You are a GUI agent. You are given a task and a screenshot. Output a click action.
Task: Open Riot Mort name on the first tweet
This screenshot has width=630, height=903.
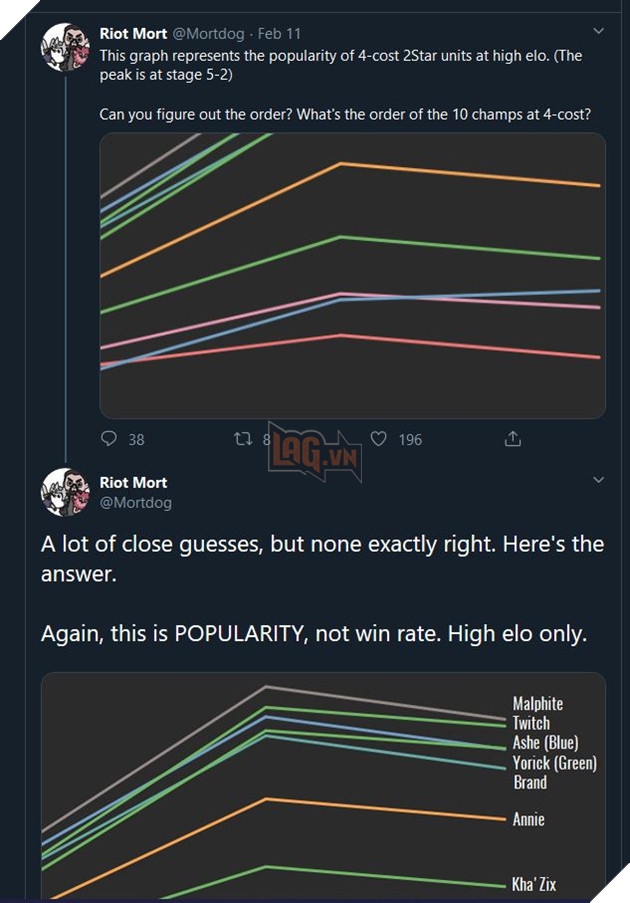[133, 34]
